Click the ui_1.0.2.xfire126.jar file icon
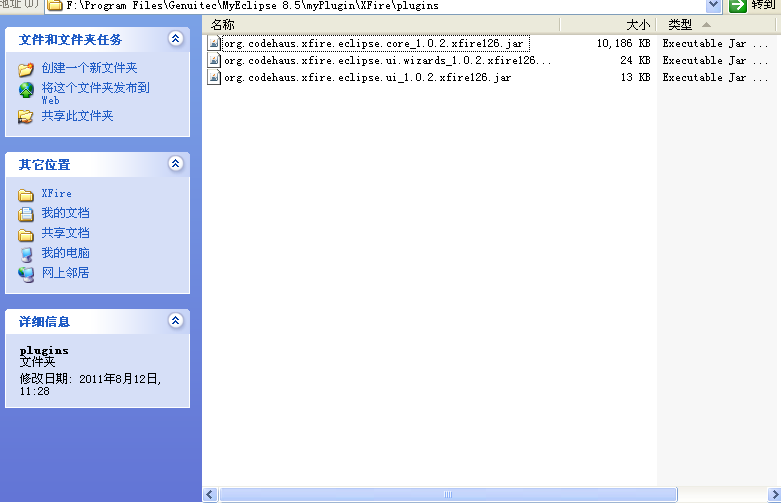The image size is (781, 503). 214,77
